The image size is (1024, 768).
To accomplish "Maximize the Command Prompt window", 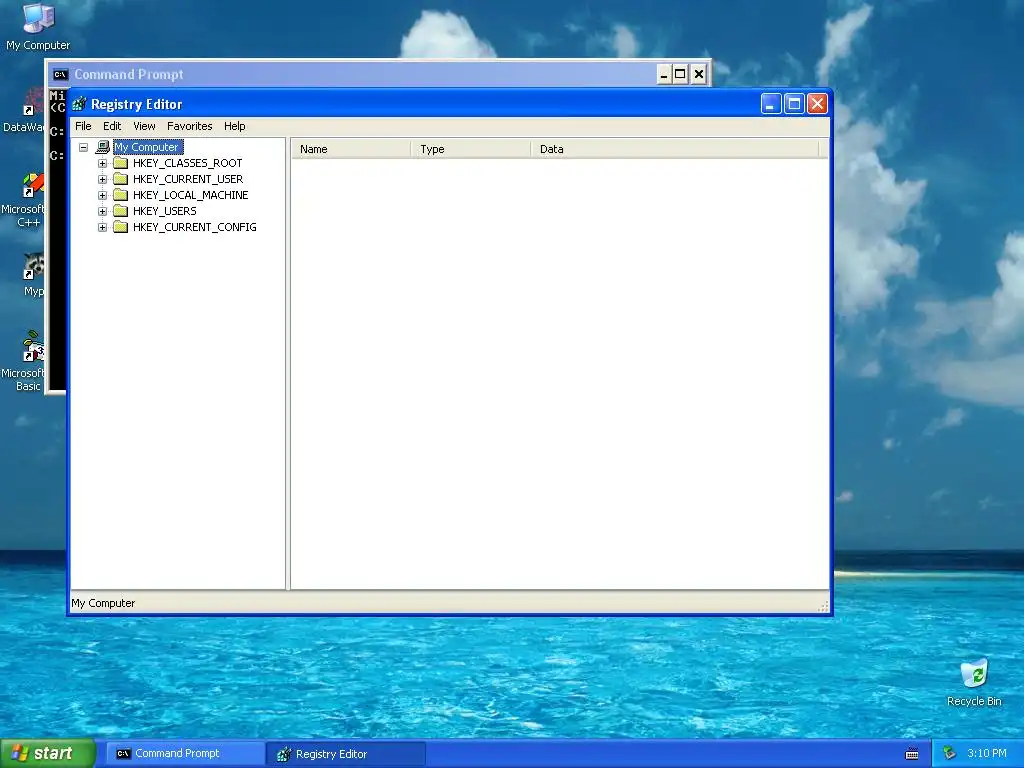I will click(x=680, y=74).
